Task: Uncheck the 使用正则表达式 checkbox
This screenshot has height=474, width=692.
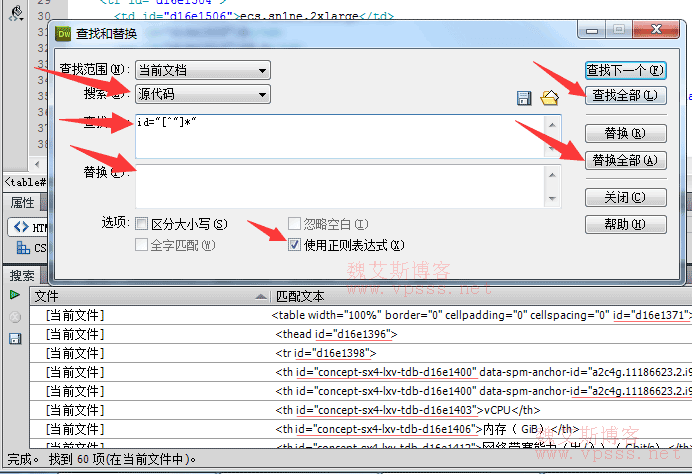Action: click(x=294, y=245)
